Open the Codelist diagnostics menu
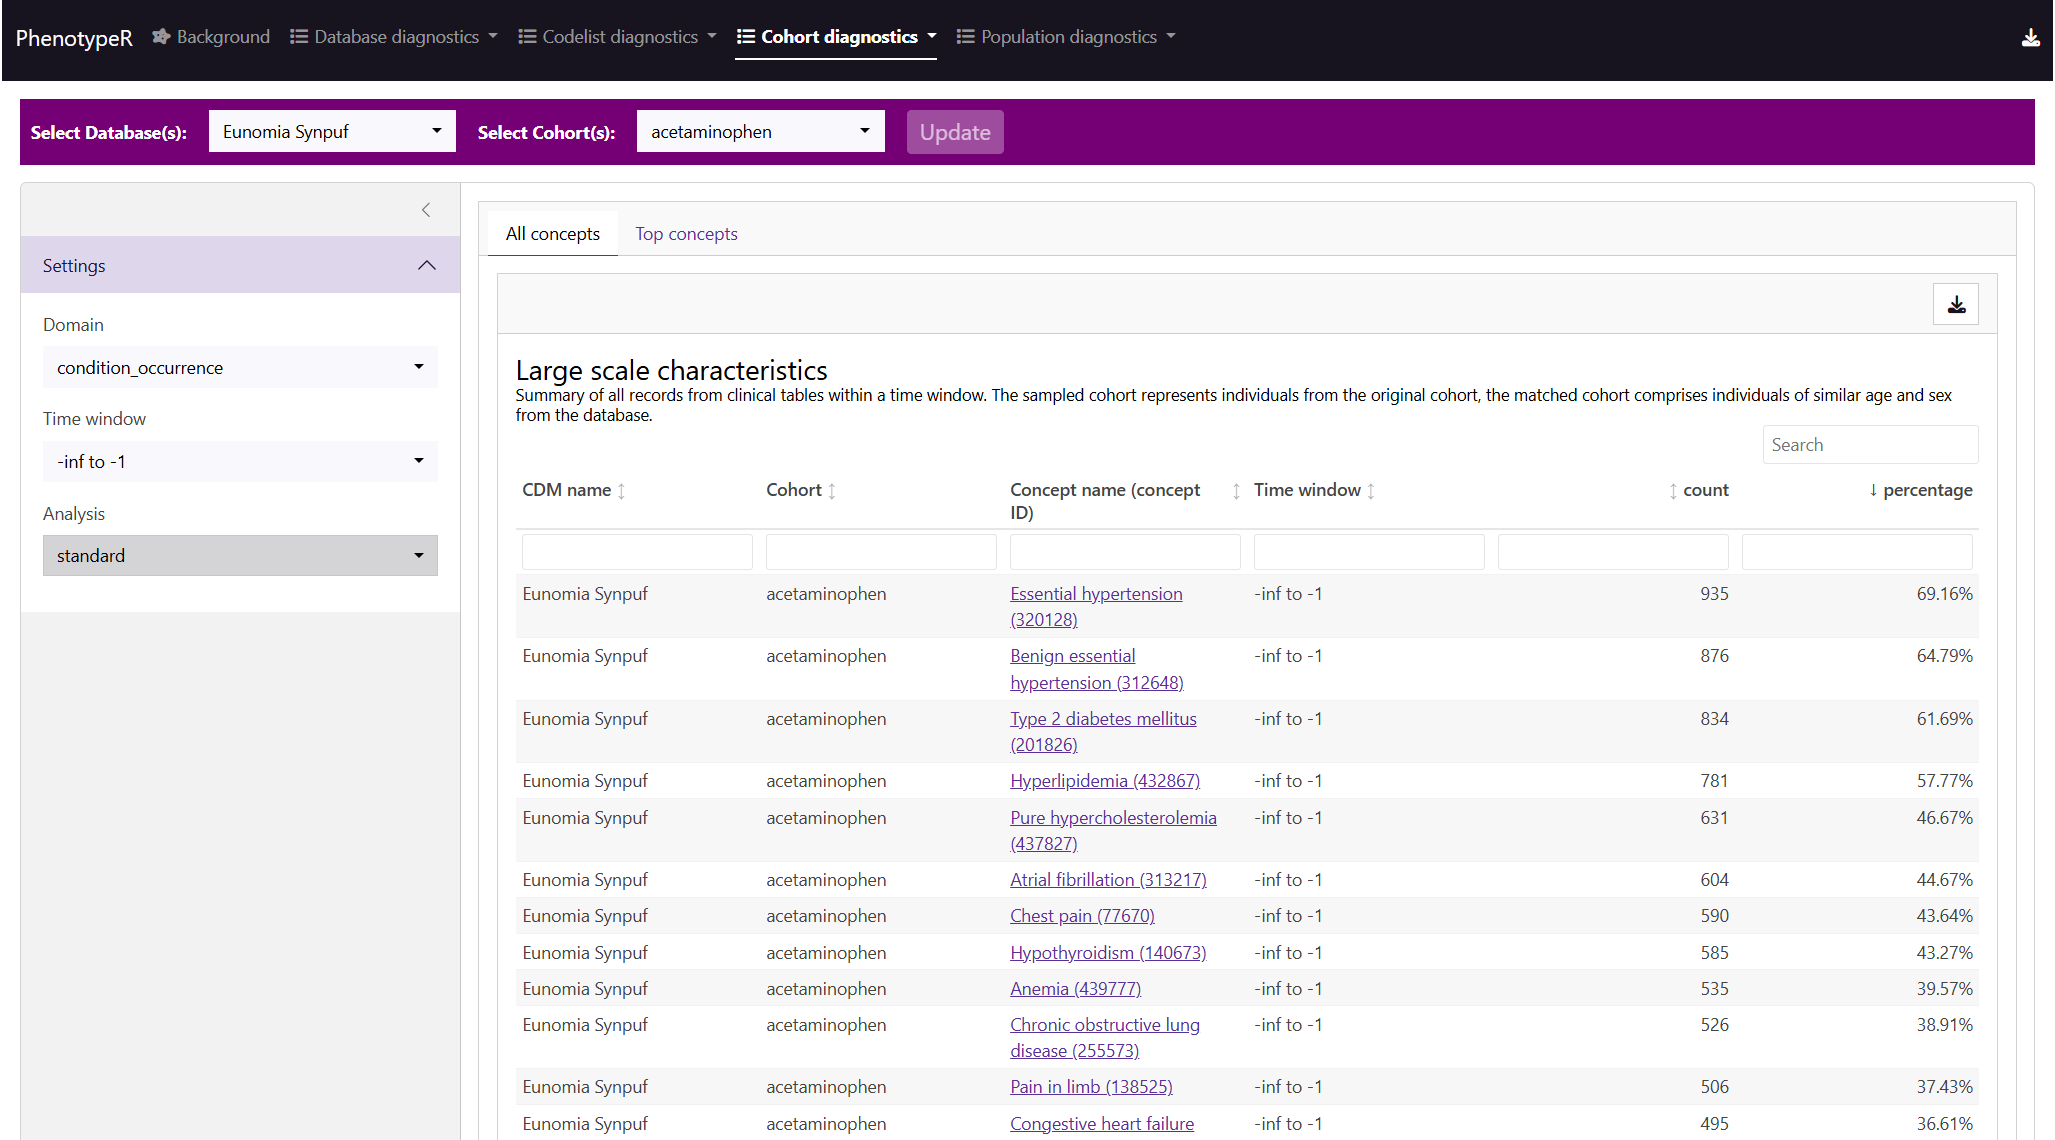Image resolution: width=2055 pixels, height=1140 pixels. tap(618, 37)
